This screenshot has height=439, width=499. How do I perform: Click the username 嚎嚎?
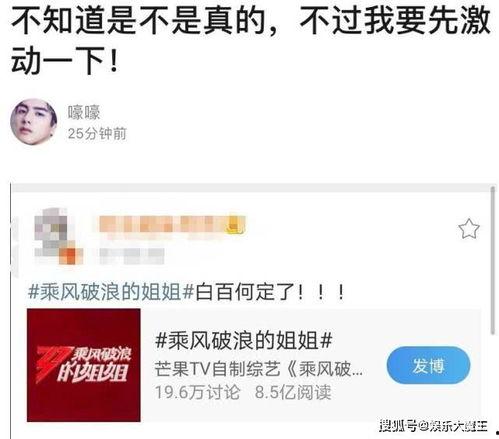[x=84, y=112]
